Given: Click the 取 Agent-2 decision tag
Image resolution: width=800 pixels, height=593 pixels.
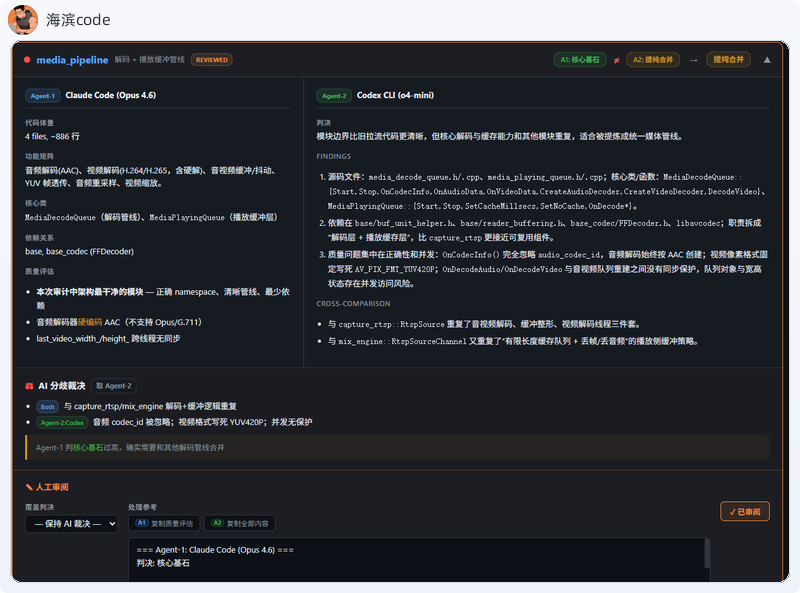Looking at the screenshot, I should [x=113, y=386].
